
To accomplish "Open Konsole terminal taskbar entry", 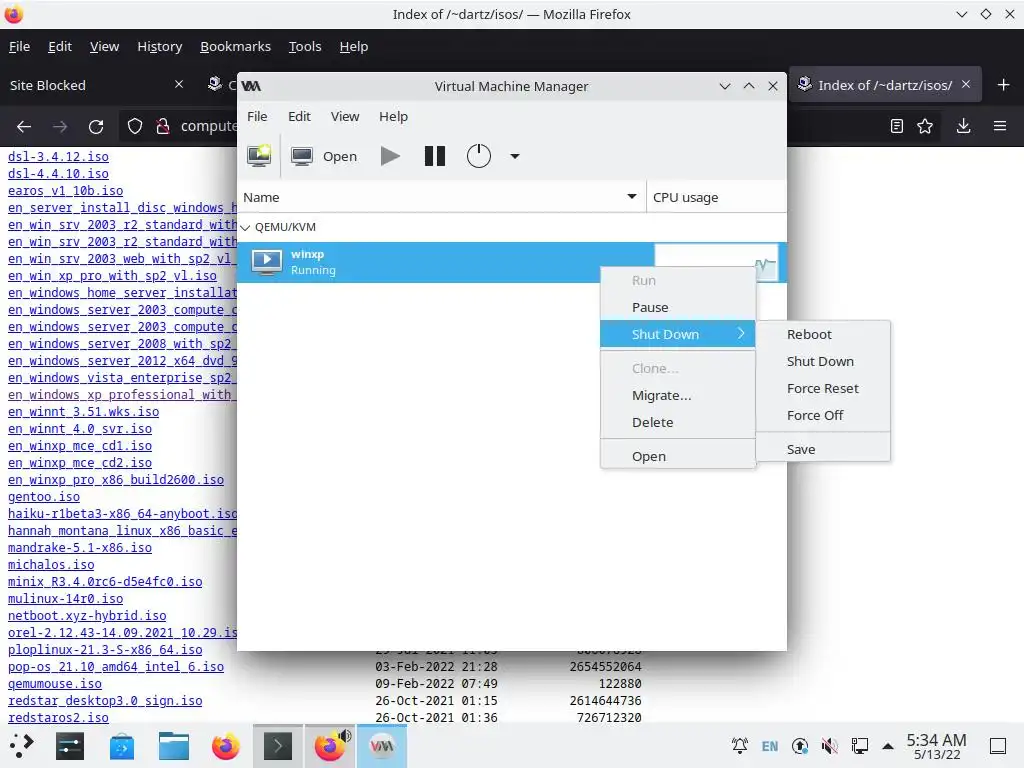I will click(x=278, y=745).
